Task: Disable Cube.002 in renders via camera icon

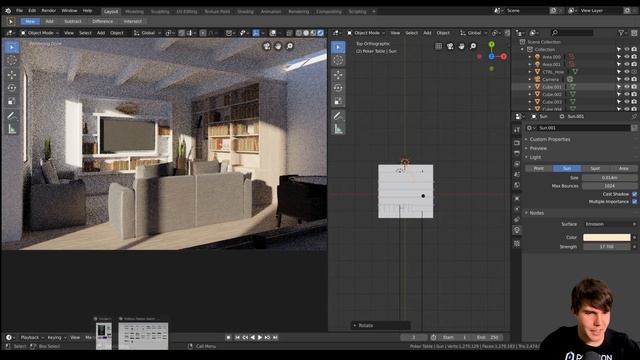Action: tap(634, 94)
